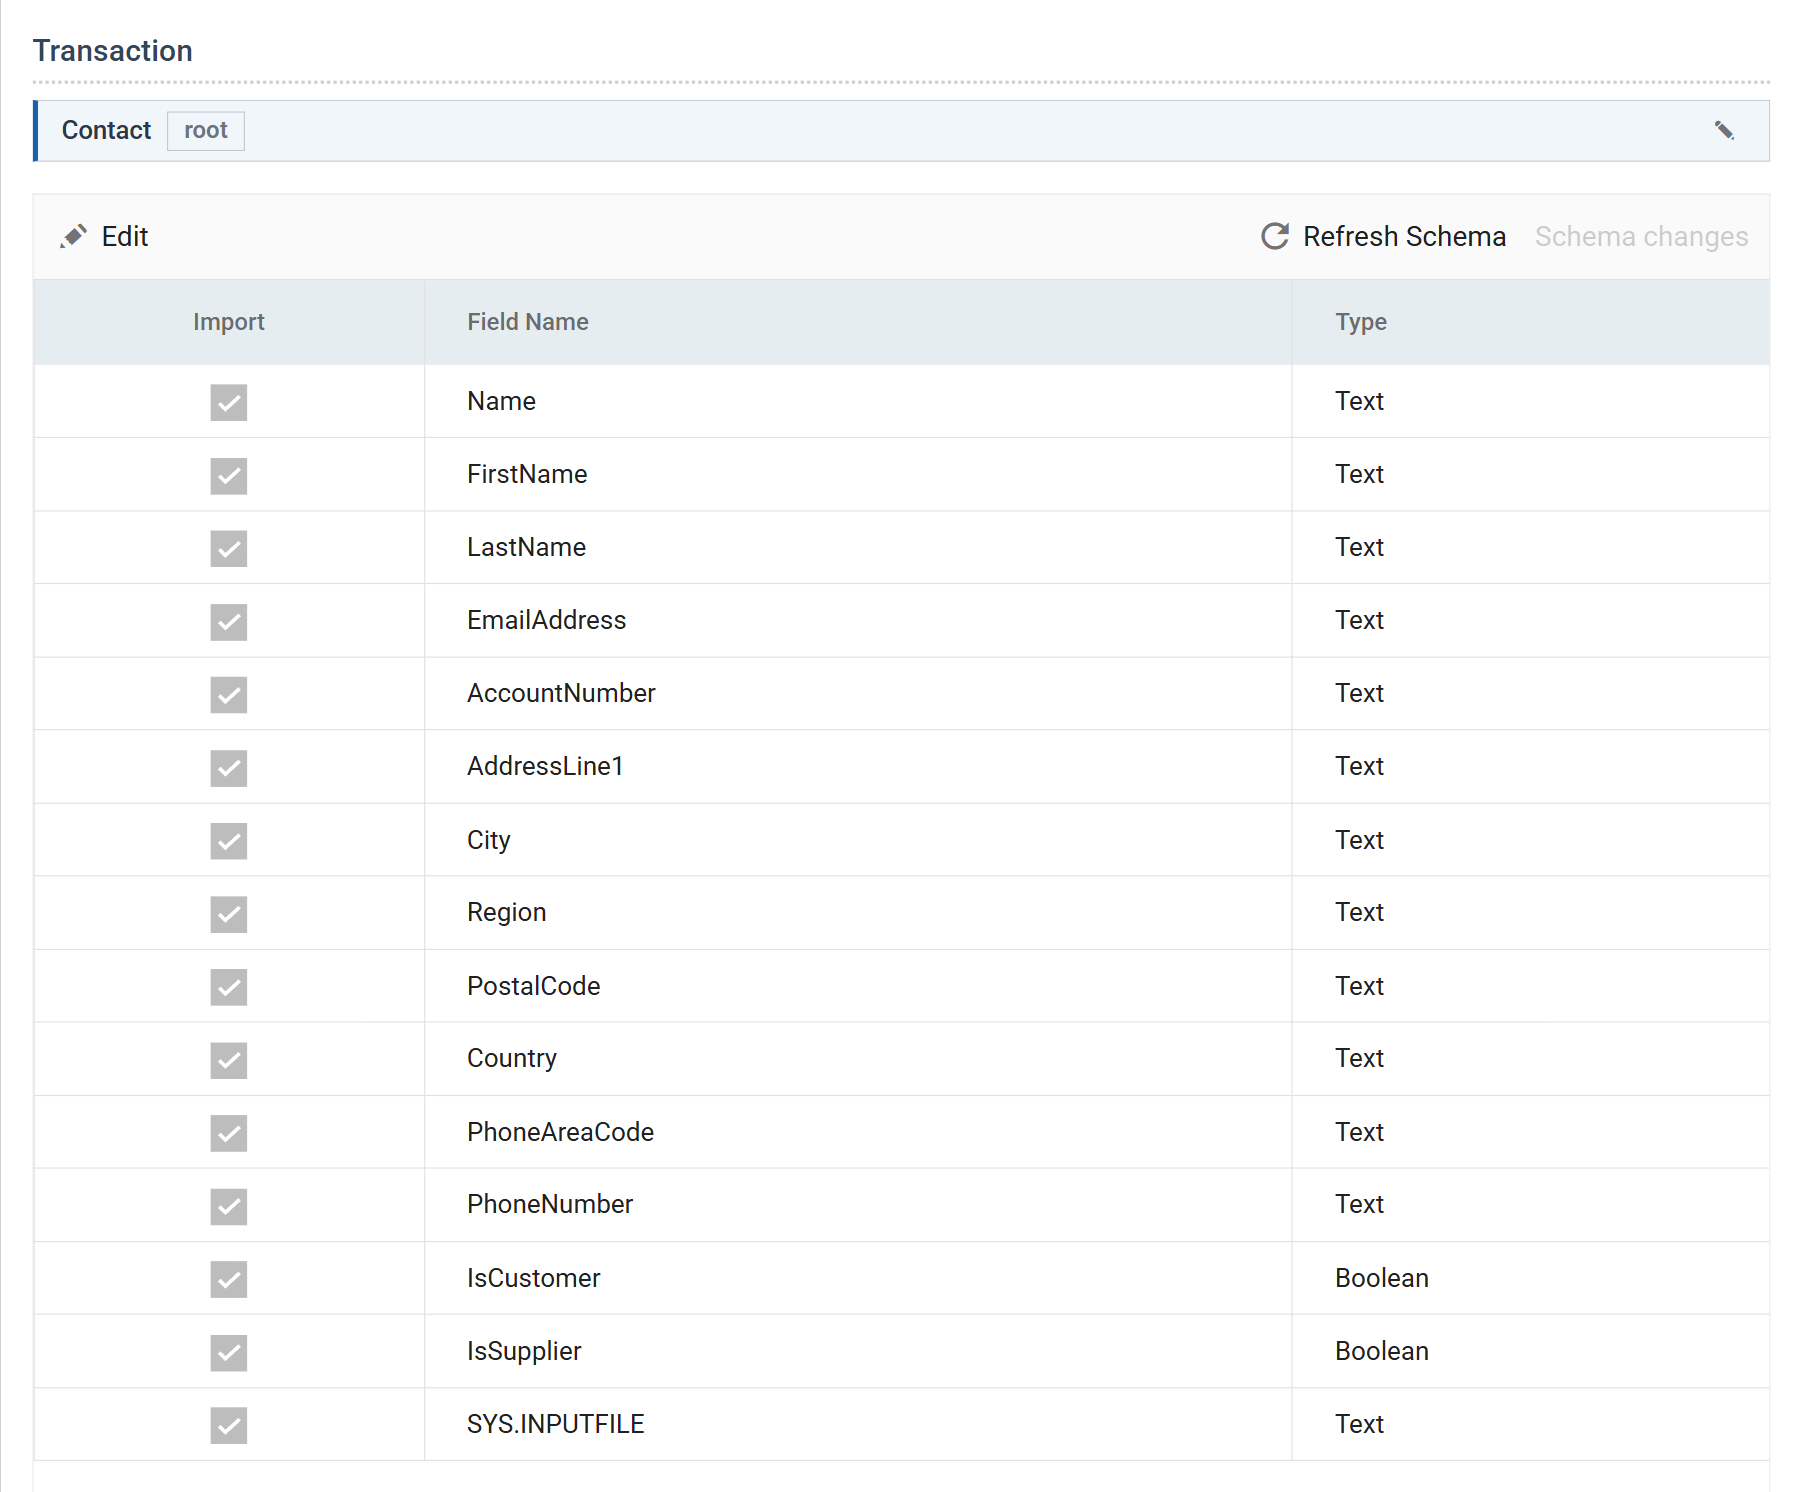Click the Text type in City row

(1359, 840)
